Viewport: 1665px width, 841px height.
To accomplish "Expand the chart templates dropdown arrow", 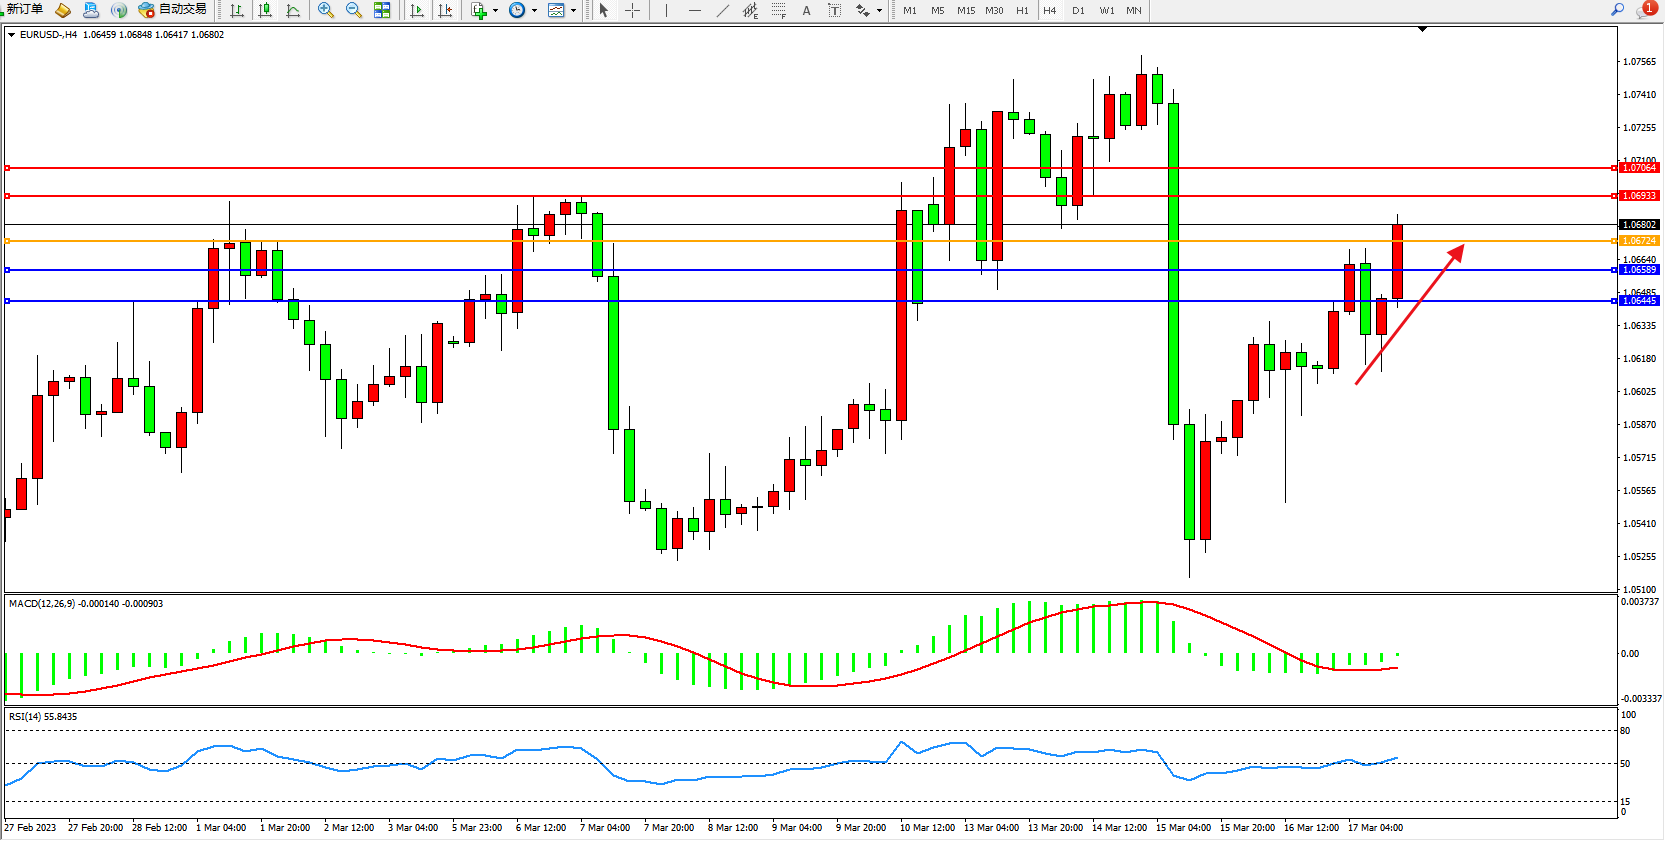I will [x=573, y=11].
